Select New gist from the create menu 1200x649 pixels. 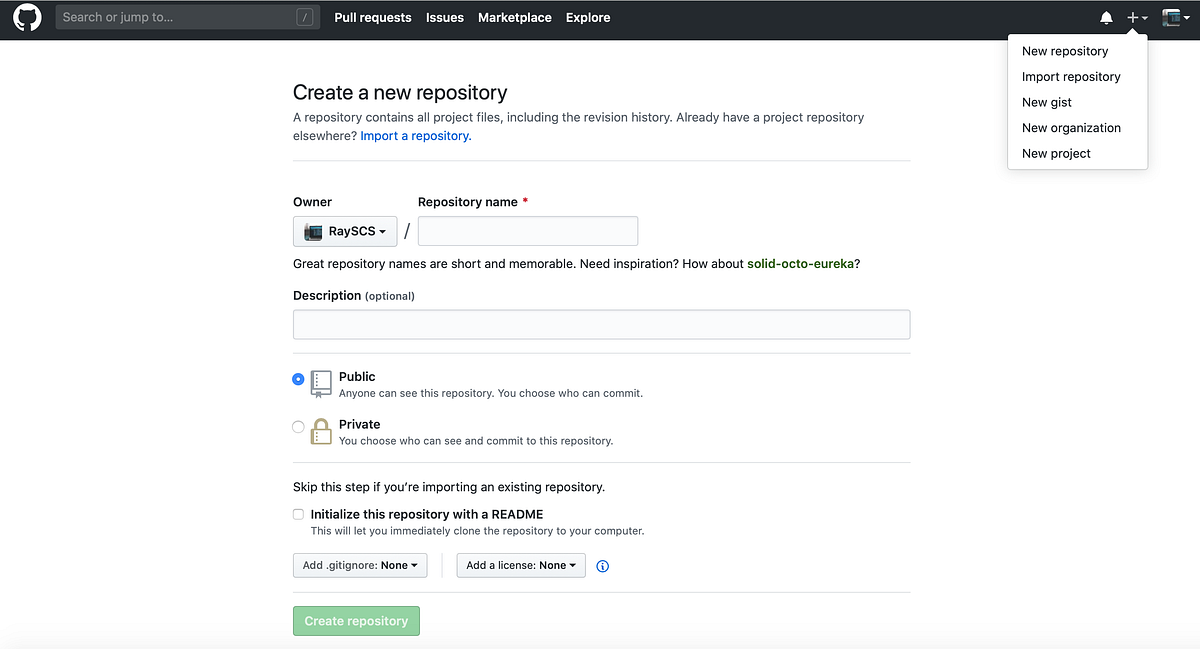(1046, 102)
